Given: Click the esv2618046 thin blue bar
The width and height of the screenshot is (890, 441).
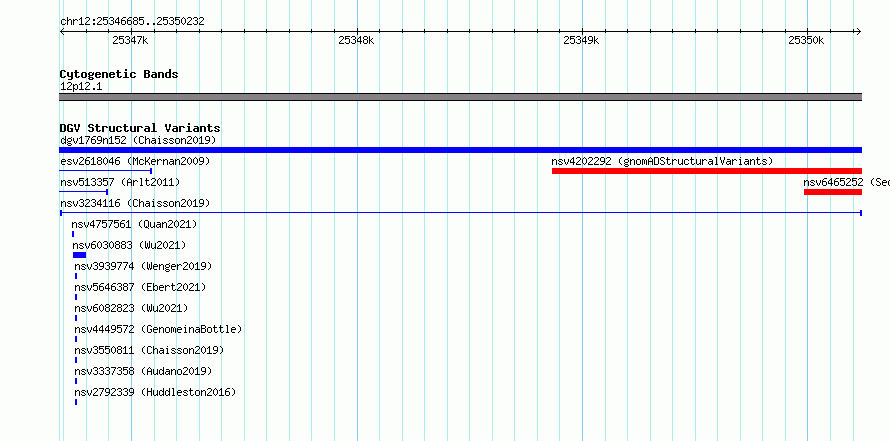Looking at the screenshot, I should click(106, 171).
